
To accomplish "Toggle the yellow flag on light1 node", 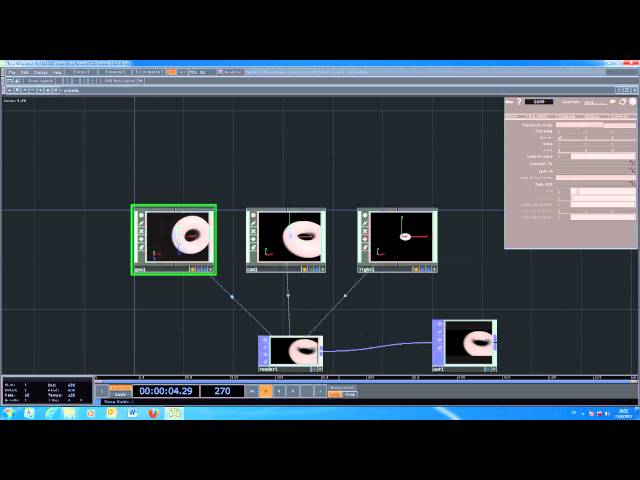I will pos(416,269).
